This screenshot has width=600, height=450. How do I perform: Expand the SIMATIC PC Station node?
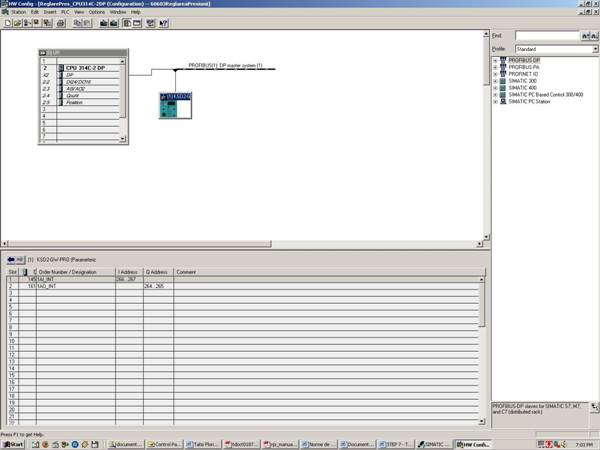tap(496, 102)
